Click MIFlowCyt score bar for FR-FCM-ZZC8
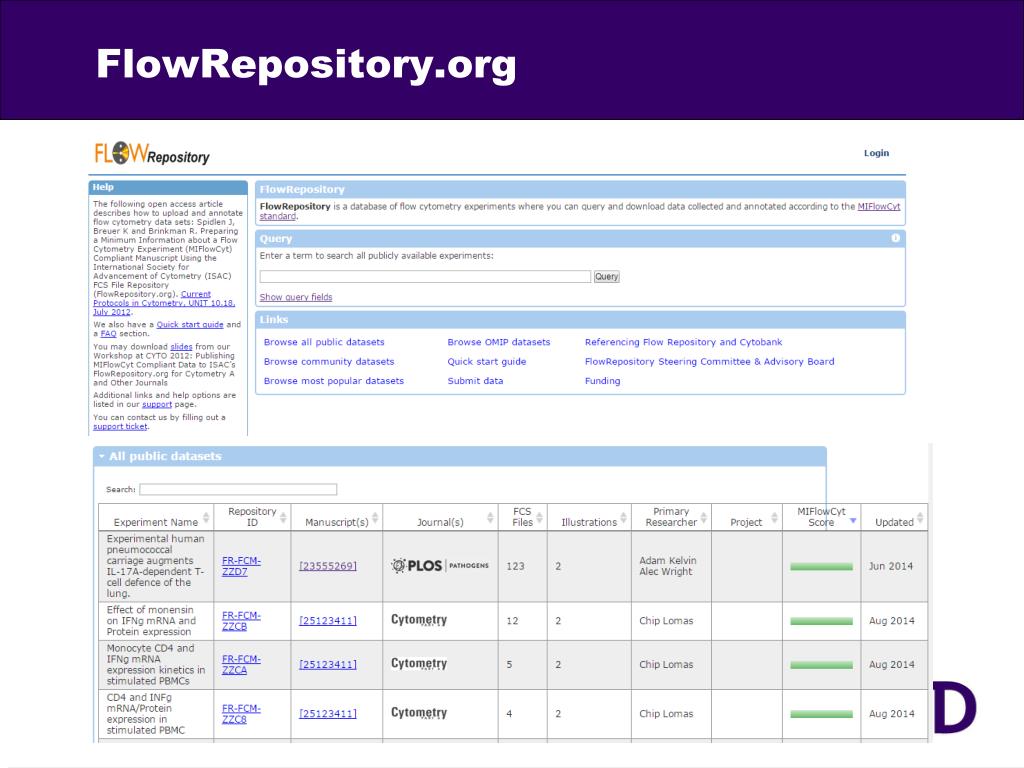The width and height of the screenshot is (1024, 768). (821, 714)
